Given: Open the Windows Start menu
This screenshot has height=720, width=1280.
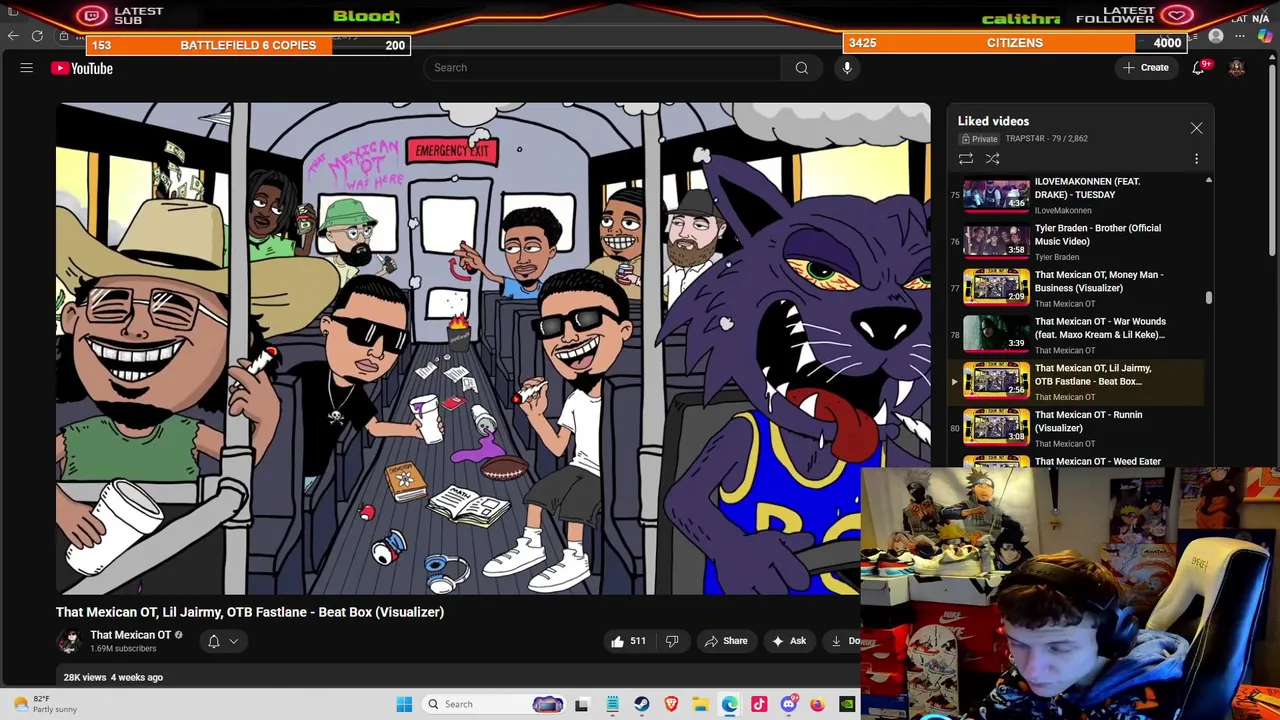Looking at the screenshot, I should click(x=404, y=704).
